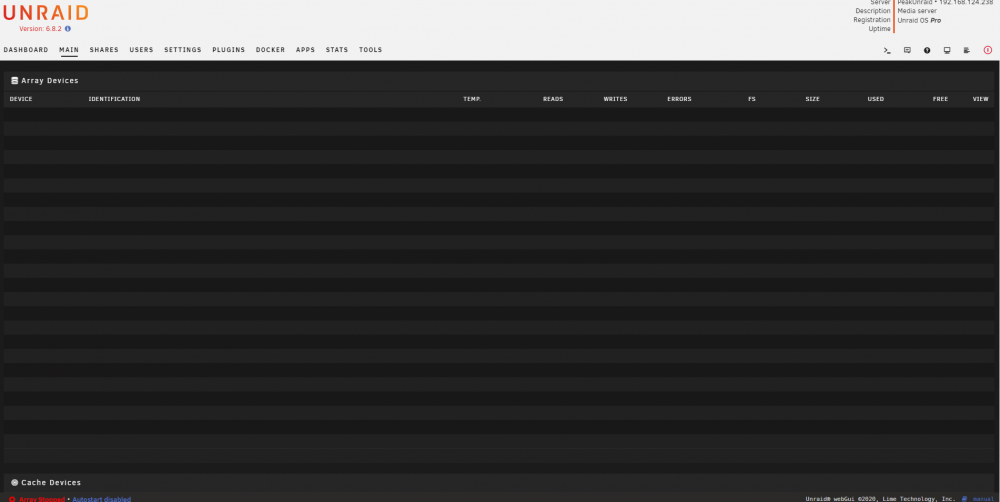This screenshot has width=1000, height=502.
Task: Open the Shares tab
Action: pyautogui.click(x=104, y=50)
